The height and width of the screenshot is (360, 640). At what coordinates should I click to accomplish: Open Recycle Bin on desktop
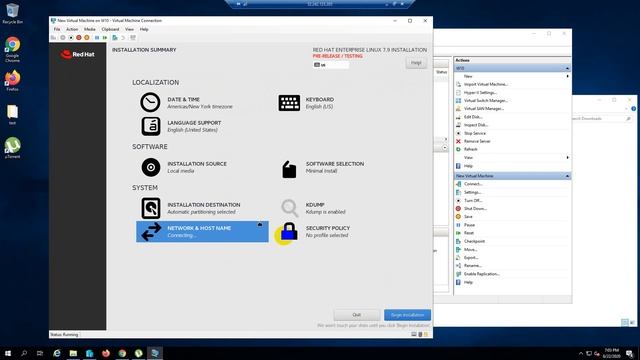click(x=12, y=14)
